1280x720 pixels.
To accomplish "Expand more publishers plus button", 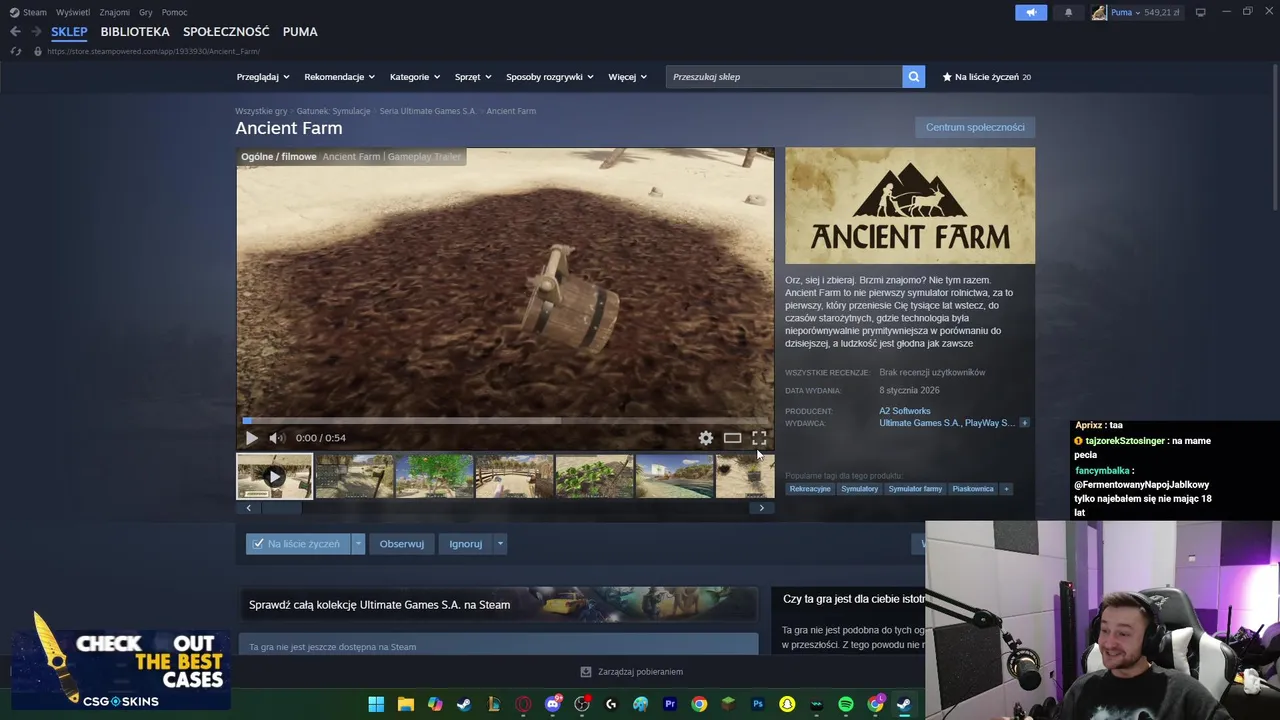I will pos(1024,423).
